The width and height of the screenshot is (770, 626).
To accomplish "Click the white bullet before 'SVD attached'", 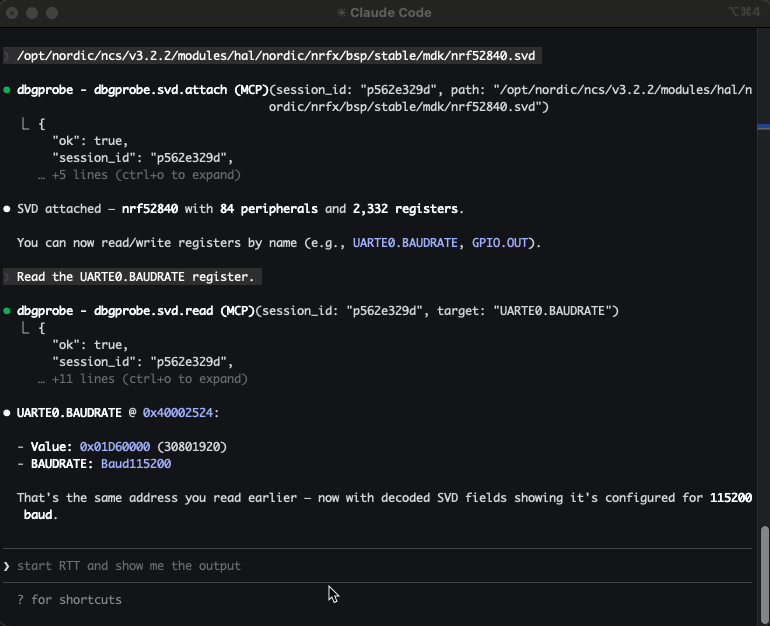I will [7, 209].
